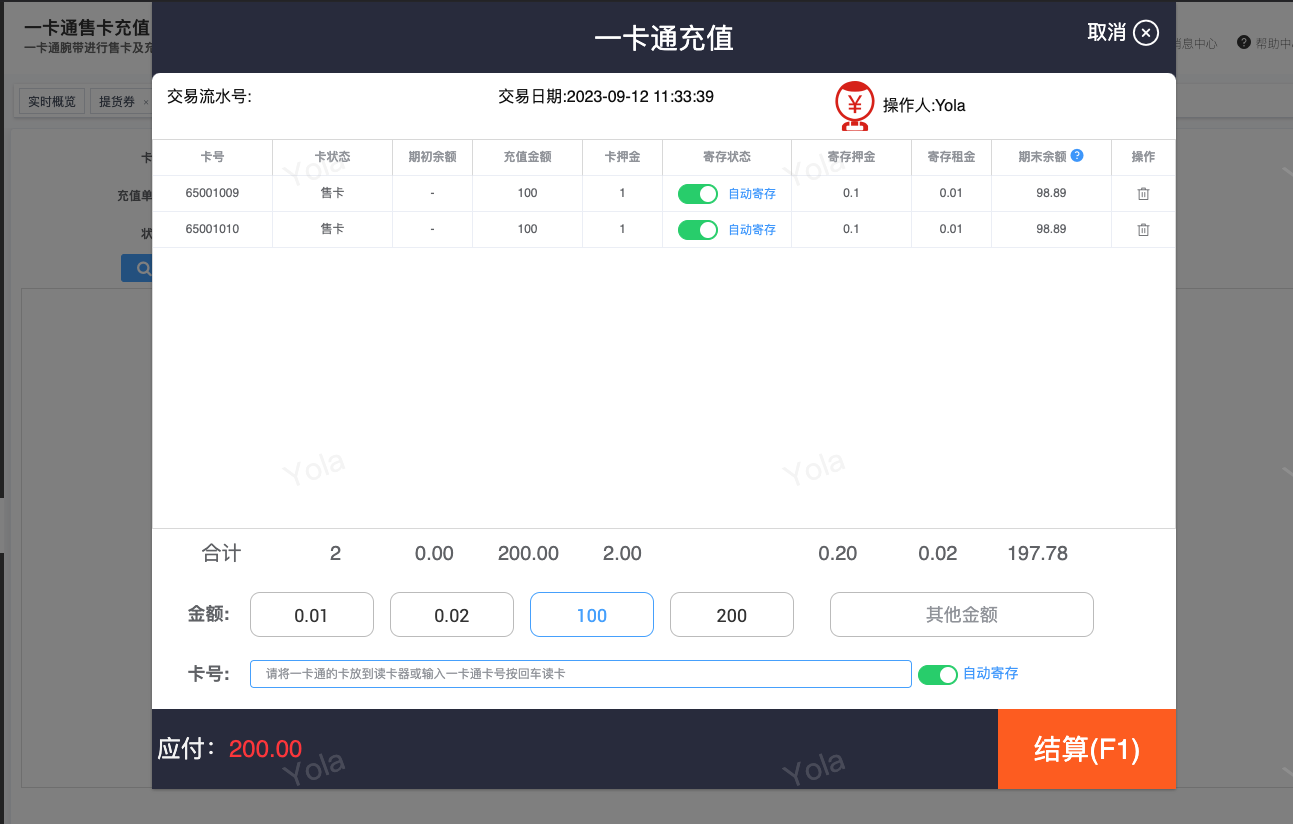Screen dimensions: 1293x824
Task: Click the 卡号 column header
Action: click(x=212, y=157)
